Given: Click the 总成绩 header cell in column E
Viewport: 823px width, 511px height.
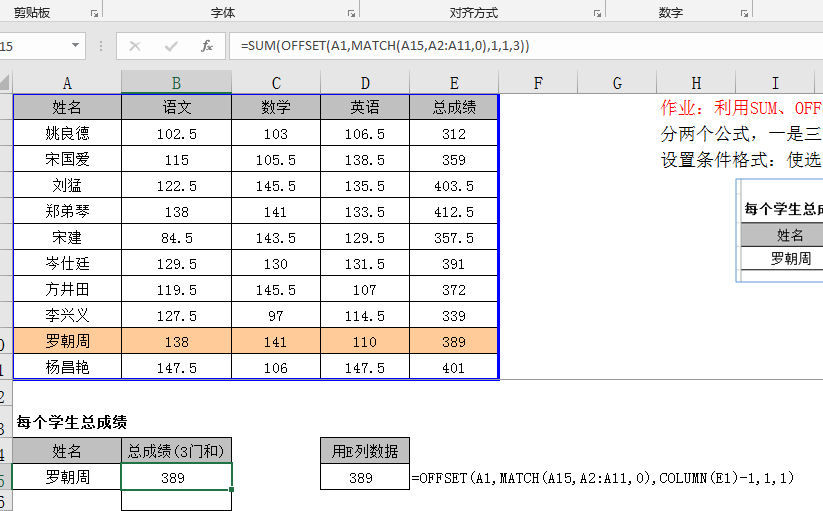Looking at the screenshot, I should [x=454, y=107].
